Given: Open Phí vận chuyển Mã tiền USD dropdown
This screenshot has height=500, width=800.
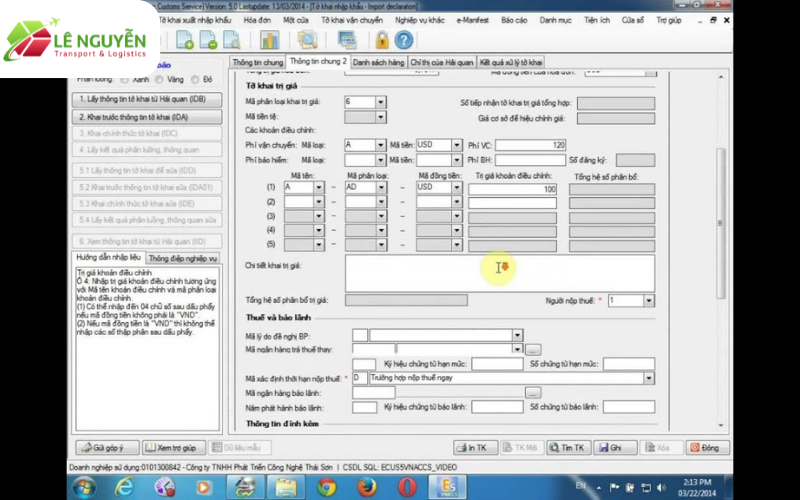Looking at the screenshot, I should 457,145.
